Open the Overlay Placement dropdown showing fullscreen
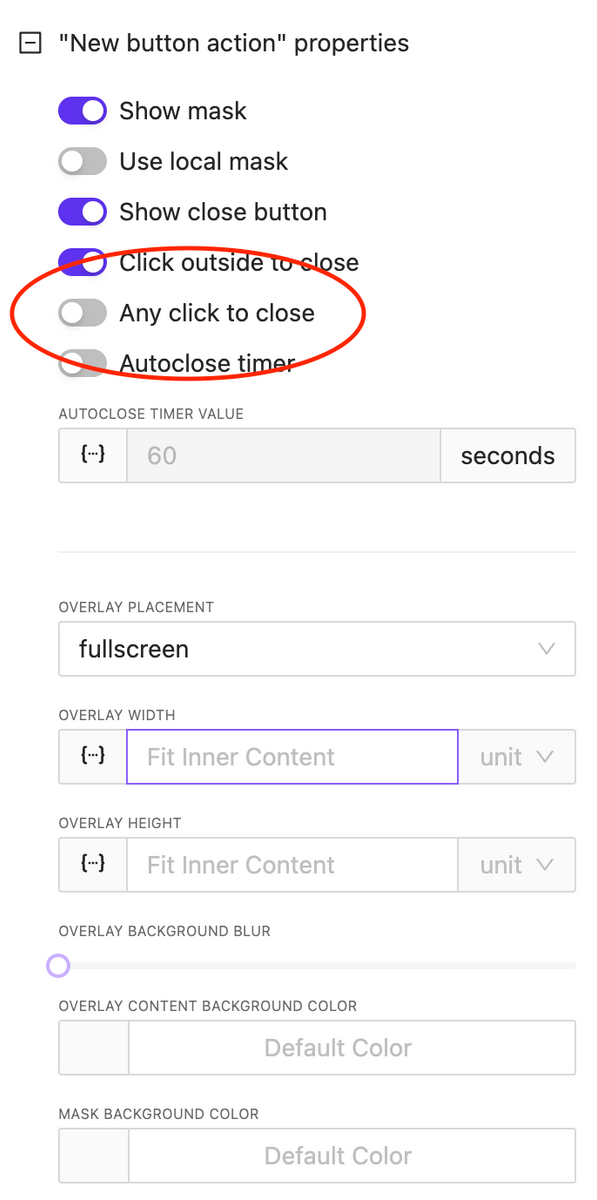597x1200 pixels. click(x=317, y=649)
